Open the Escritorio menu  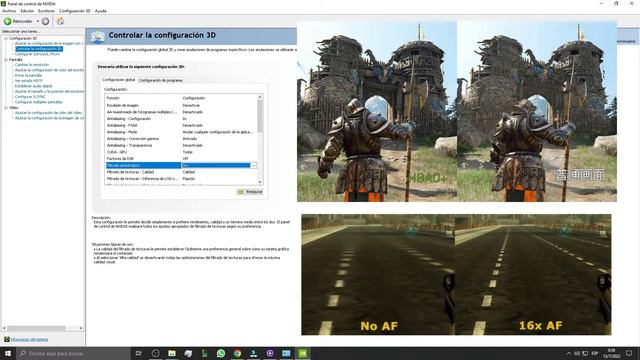point(46,11)
